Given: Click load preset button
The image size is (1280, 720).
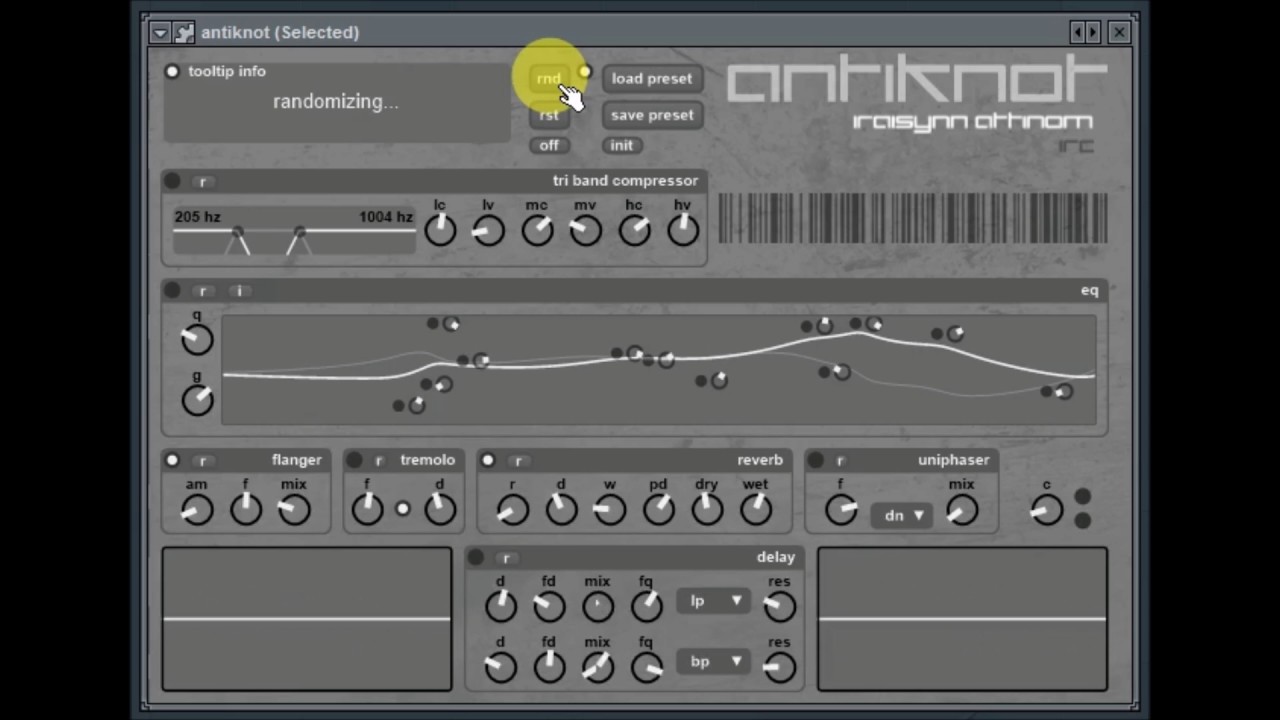Looking at the screenshot, I should 652,79.
